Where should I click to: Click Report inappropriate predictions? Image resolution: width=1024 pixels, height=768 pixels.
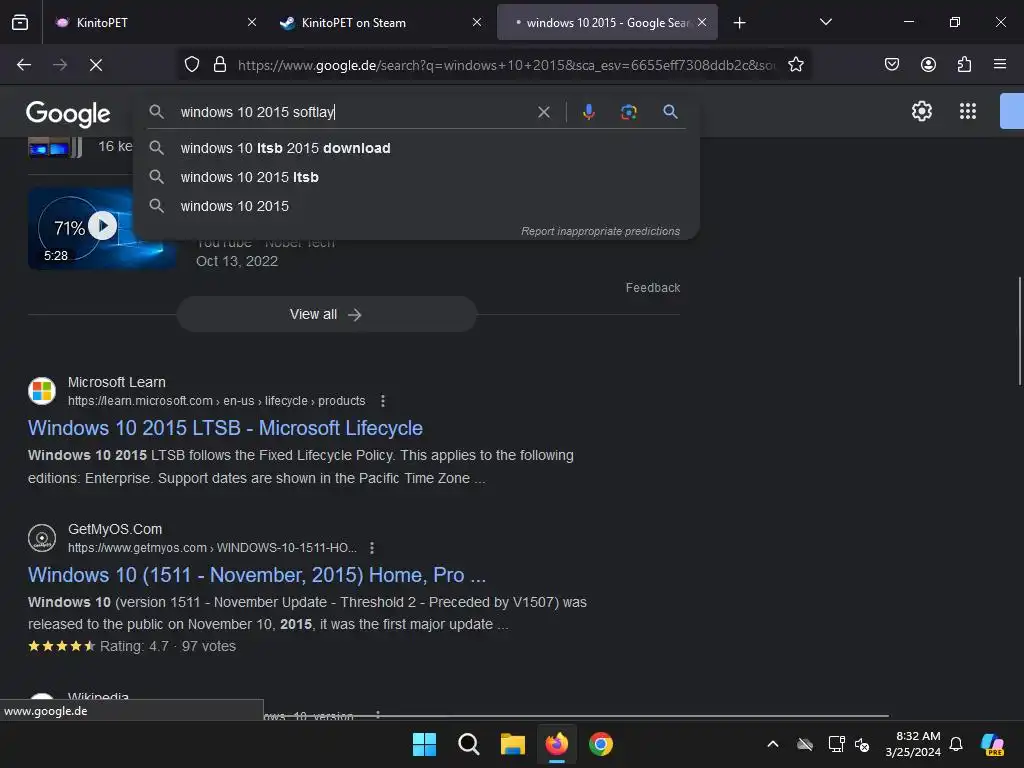[x=600, y=231]
